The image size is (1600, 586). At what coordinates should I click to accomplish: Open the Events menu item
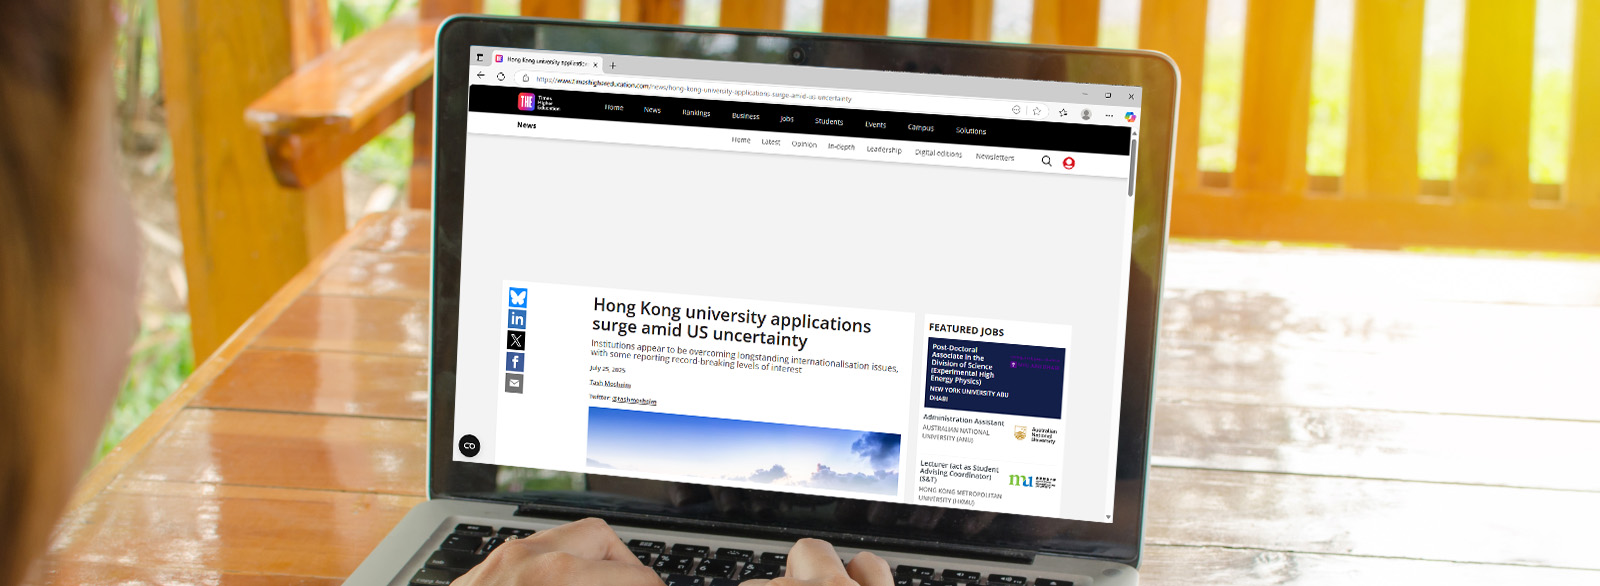(876, 125)
